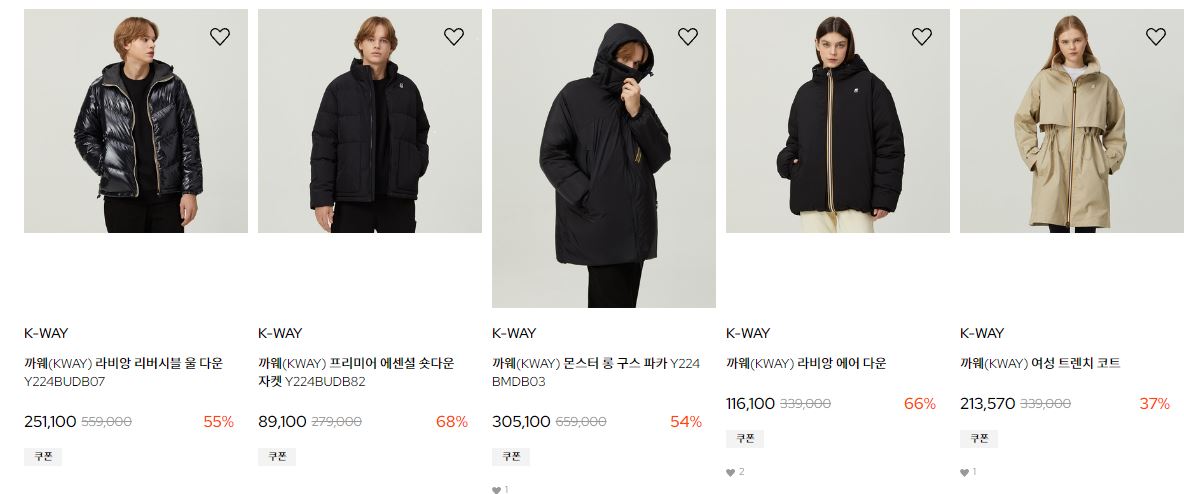The height and width of the screenshot is (494, 1184).
Task: Click 쿠폰 badge under 116,100 price
Action: click(745, 438)
